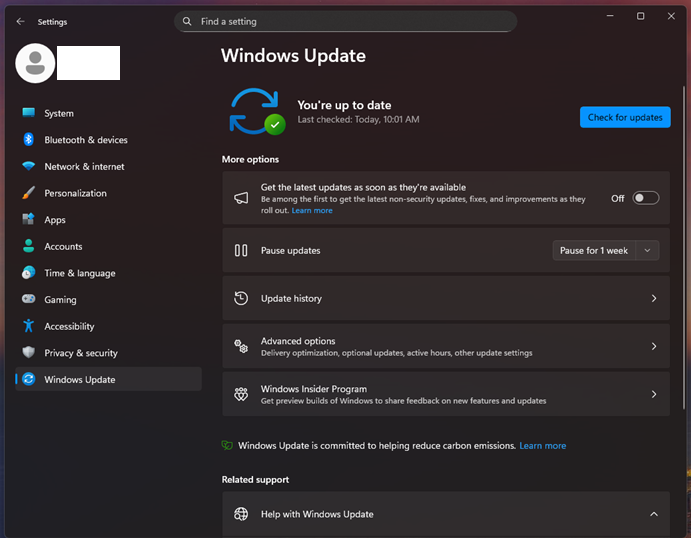Go to Accessibility settings
The height and width of the screenshot is (538, 691).
coord(108,326)
